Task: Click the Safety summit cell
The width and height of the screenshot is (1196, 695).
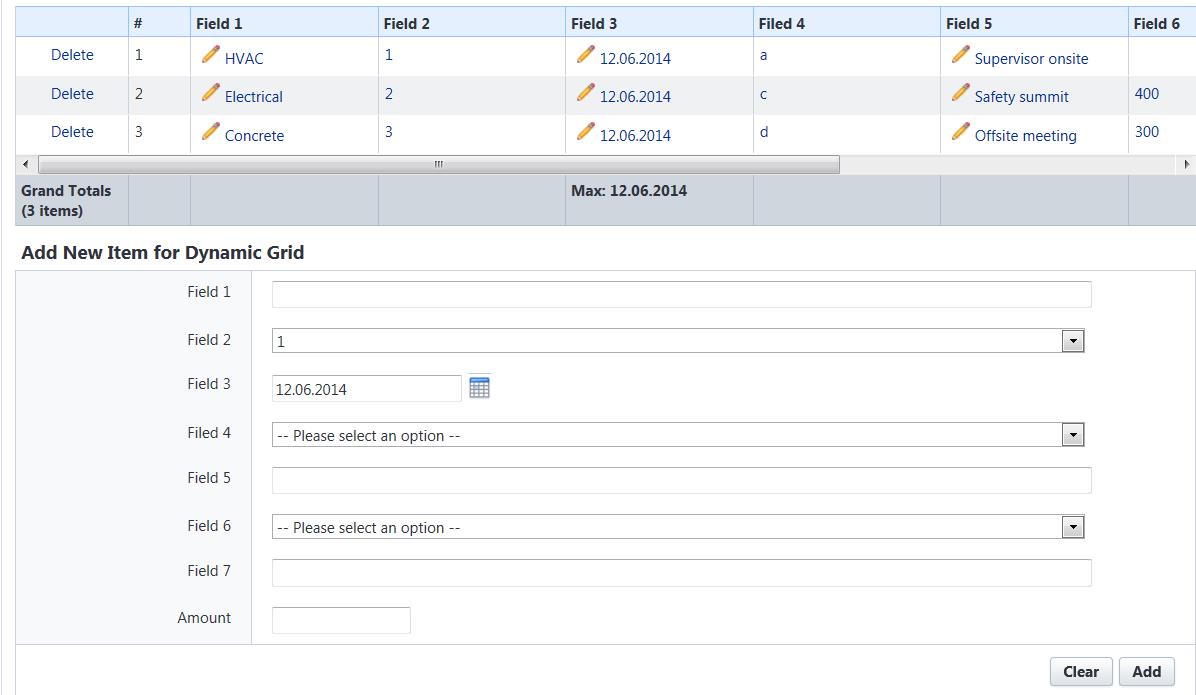Action: pos(1021,97)
